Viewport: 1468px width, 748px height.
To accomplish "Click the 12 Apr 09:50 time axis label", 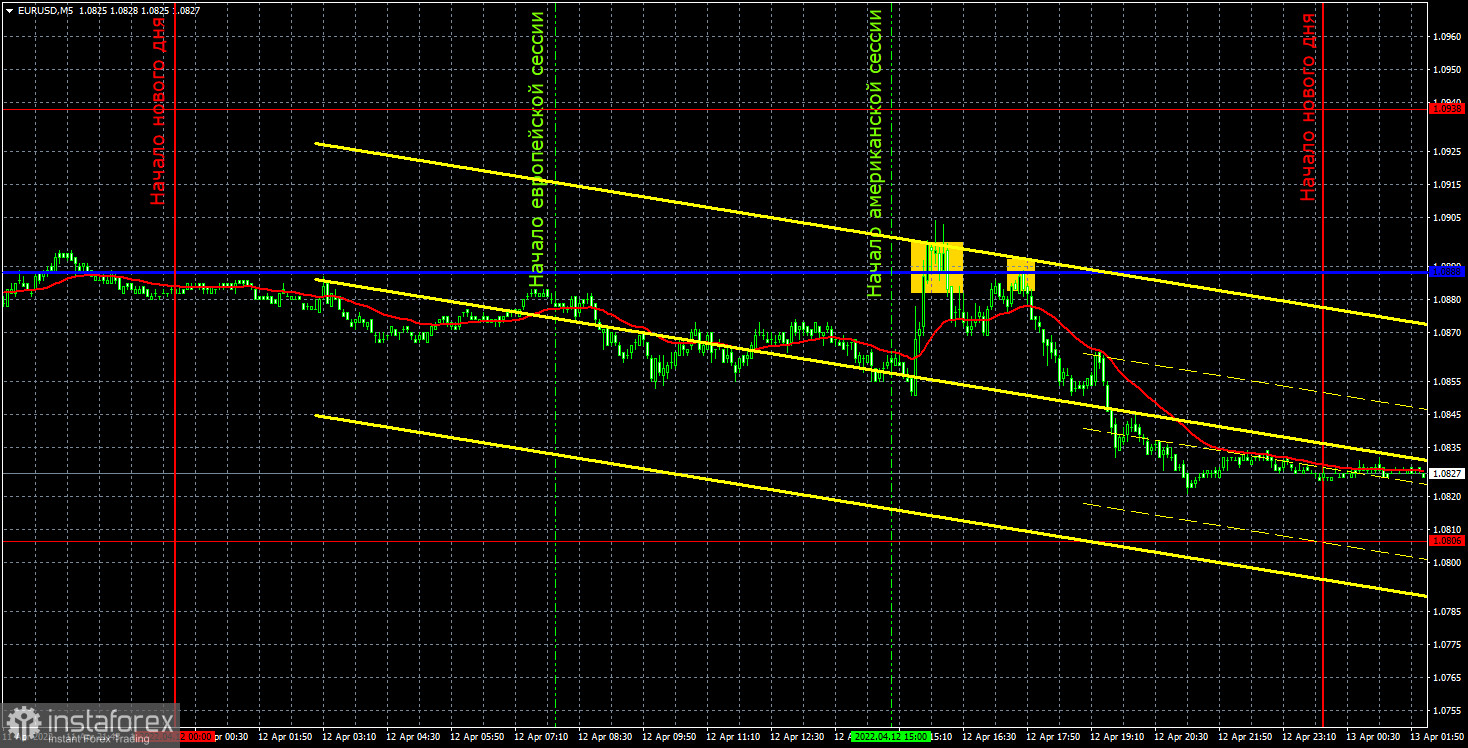I will 670,737.
